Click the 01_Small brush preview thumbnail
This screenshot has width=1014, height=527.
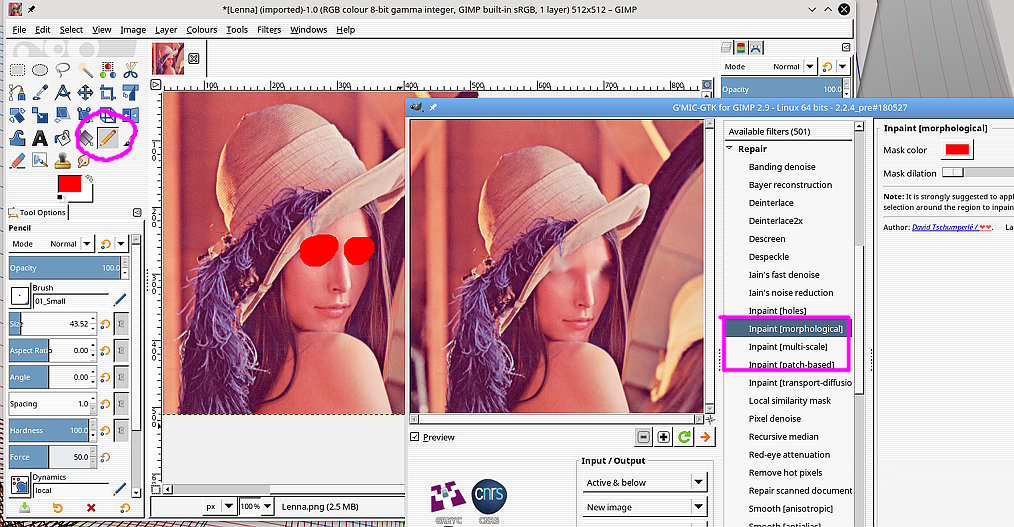[20, 296]
